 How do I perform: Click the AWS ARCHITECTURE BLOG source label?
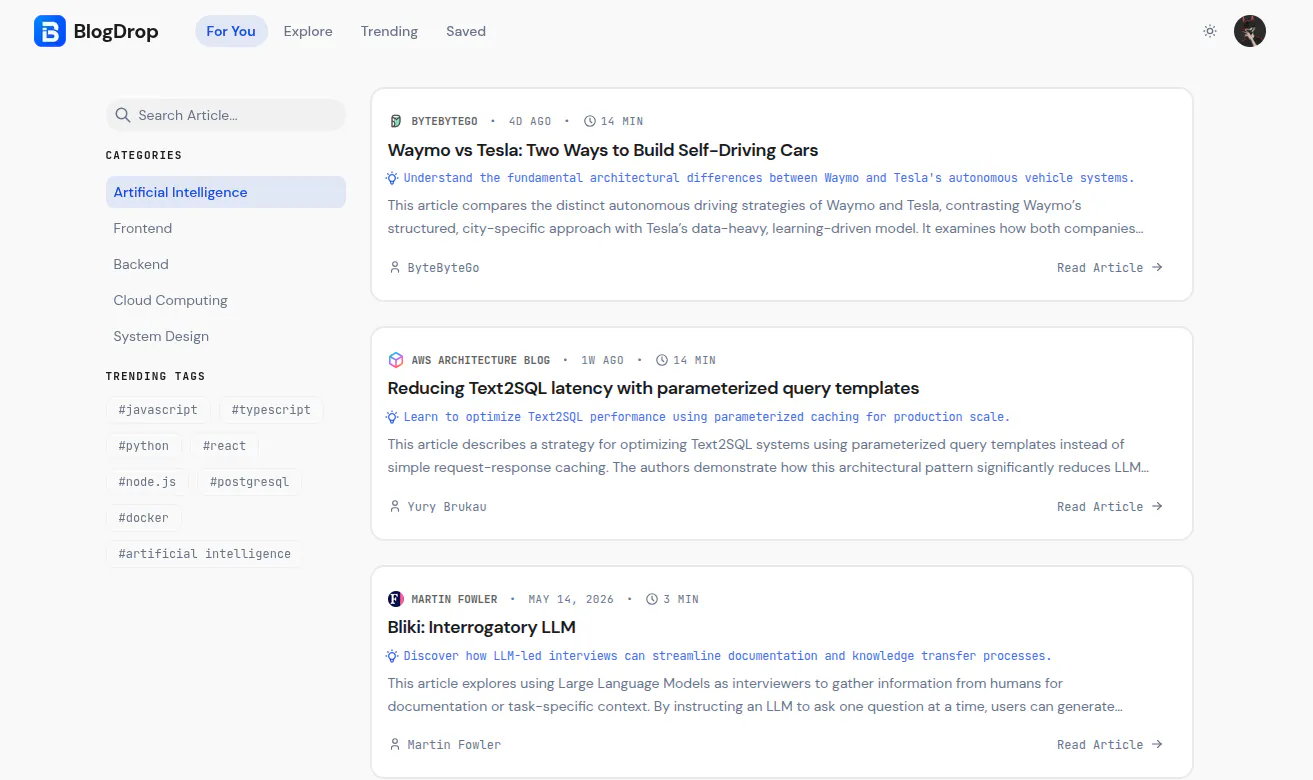[481, 360]
